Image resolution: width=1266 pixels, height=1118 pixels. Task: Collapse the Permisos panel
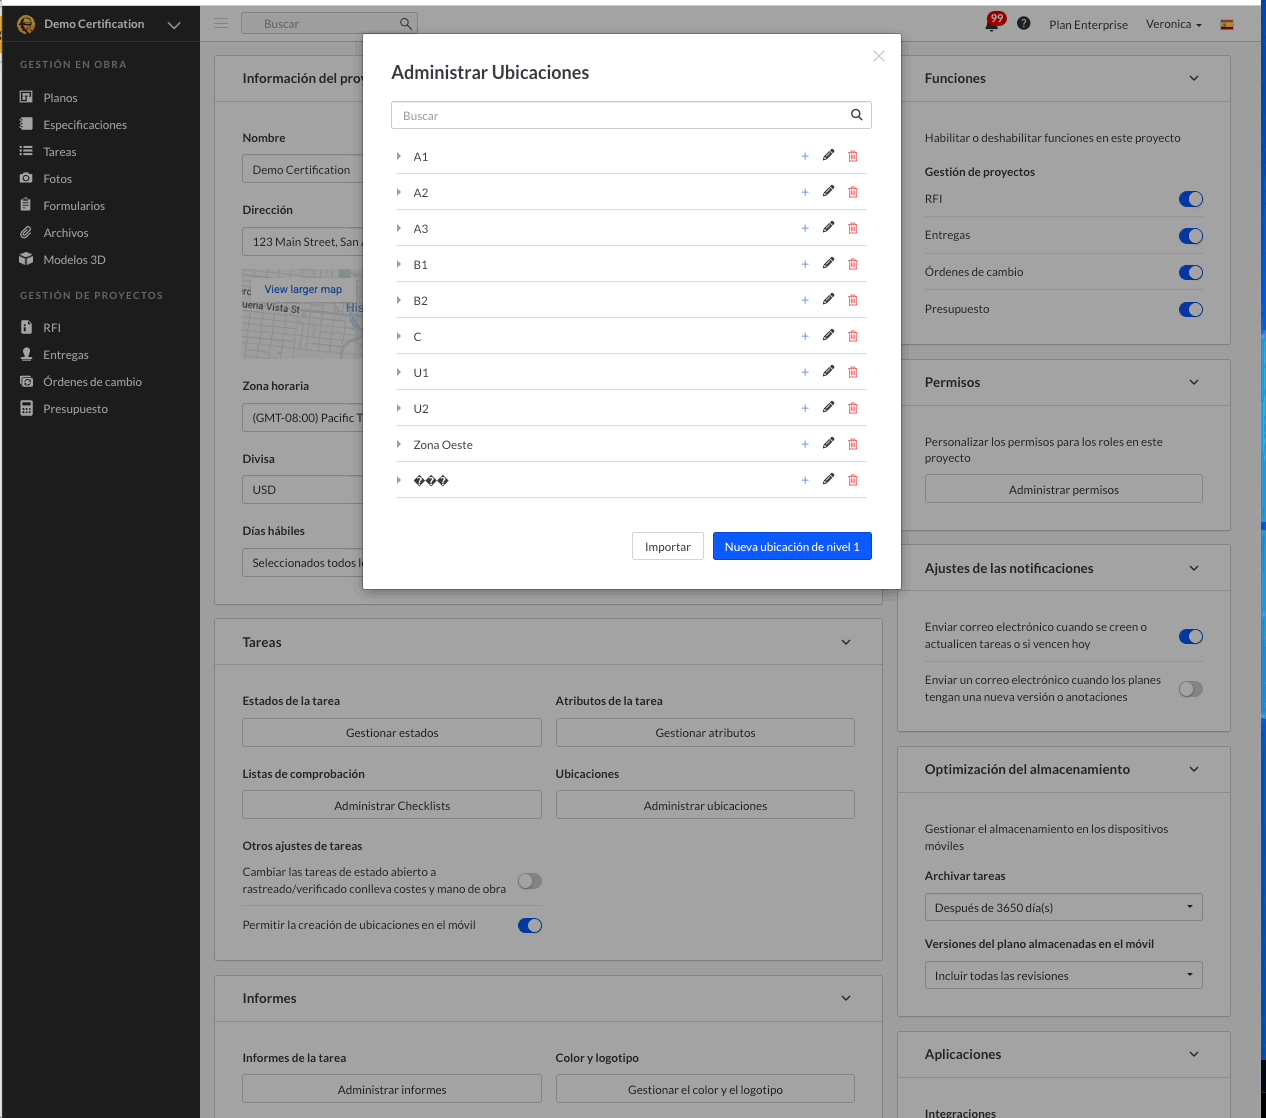pos(1194,382)
